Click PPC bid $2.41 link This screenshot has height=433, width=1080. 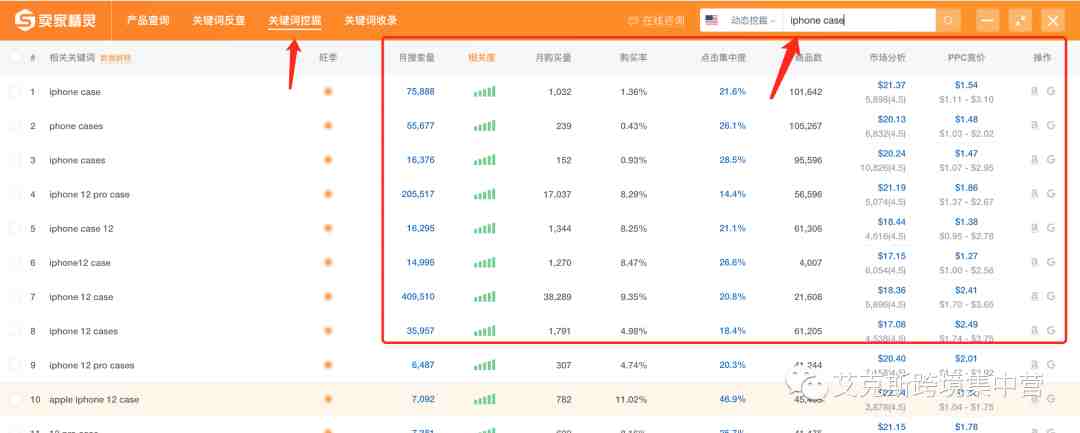click(966, 291)
